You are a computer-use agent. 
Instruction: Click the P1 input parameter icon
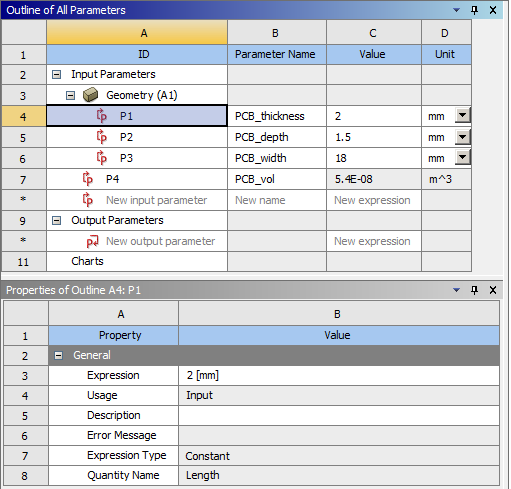(101, 116)
